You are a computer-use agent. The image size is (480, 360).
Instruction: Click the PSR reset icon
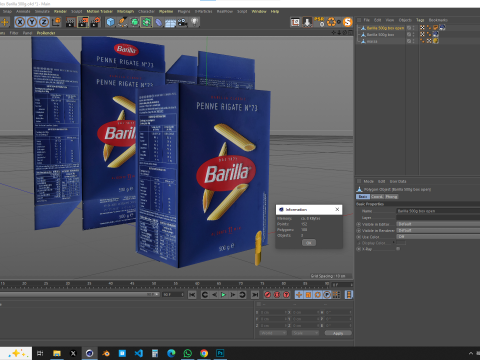pos(319,22)
